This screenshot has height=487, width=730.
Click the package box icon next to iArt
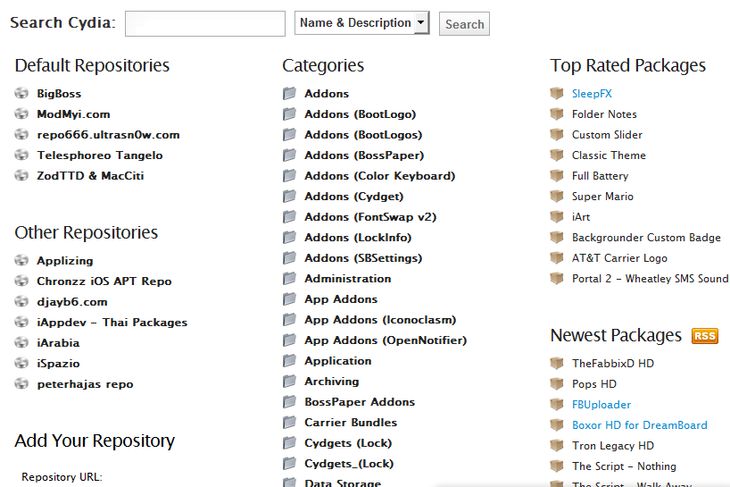(557, 216)
